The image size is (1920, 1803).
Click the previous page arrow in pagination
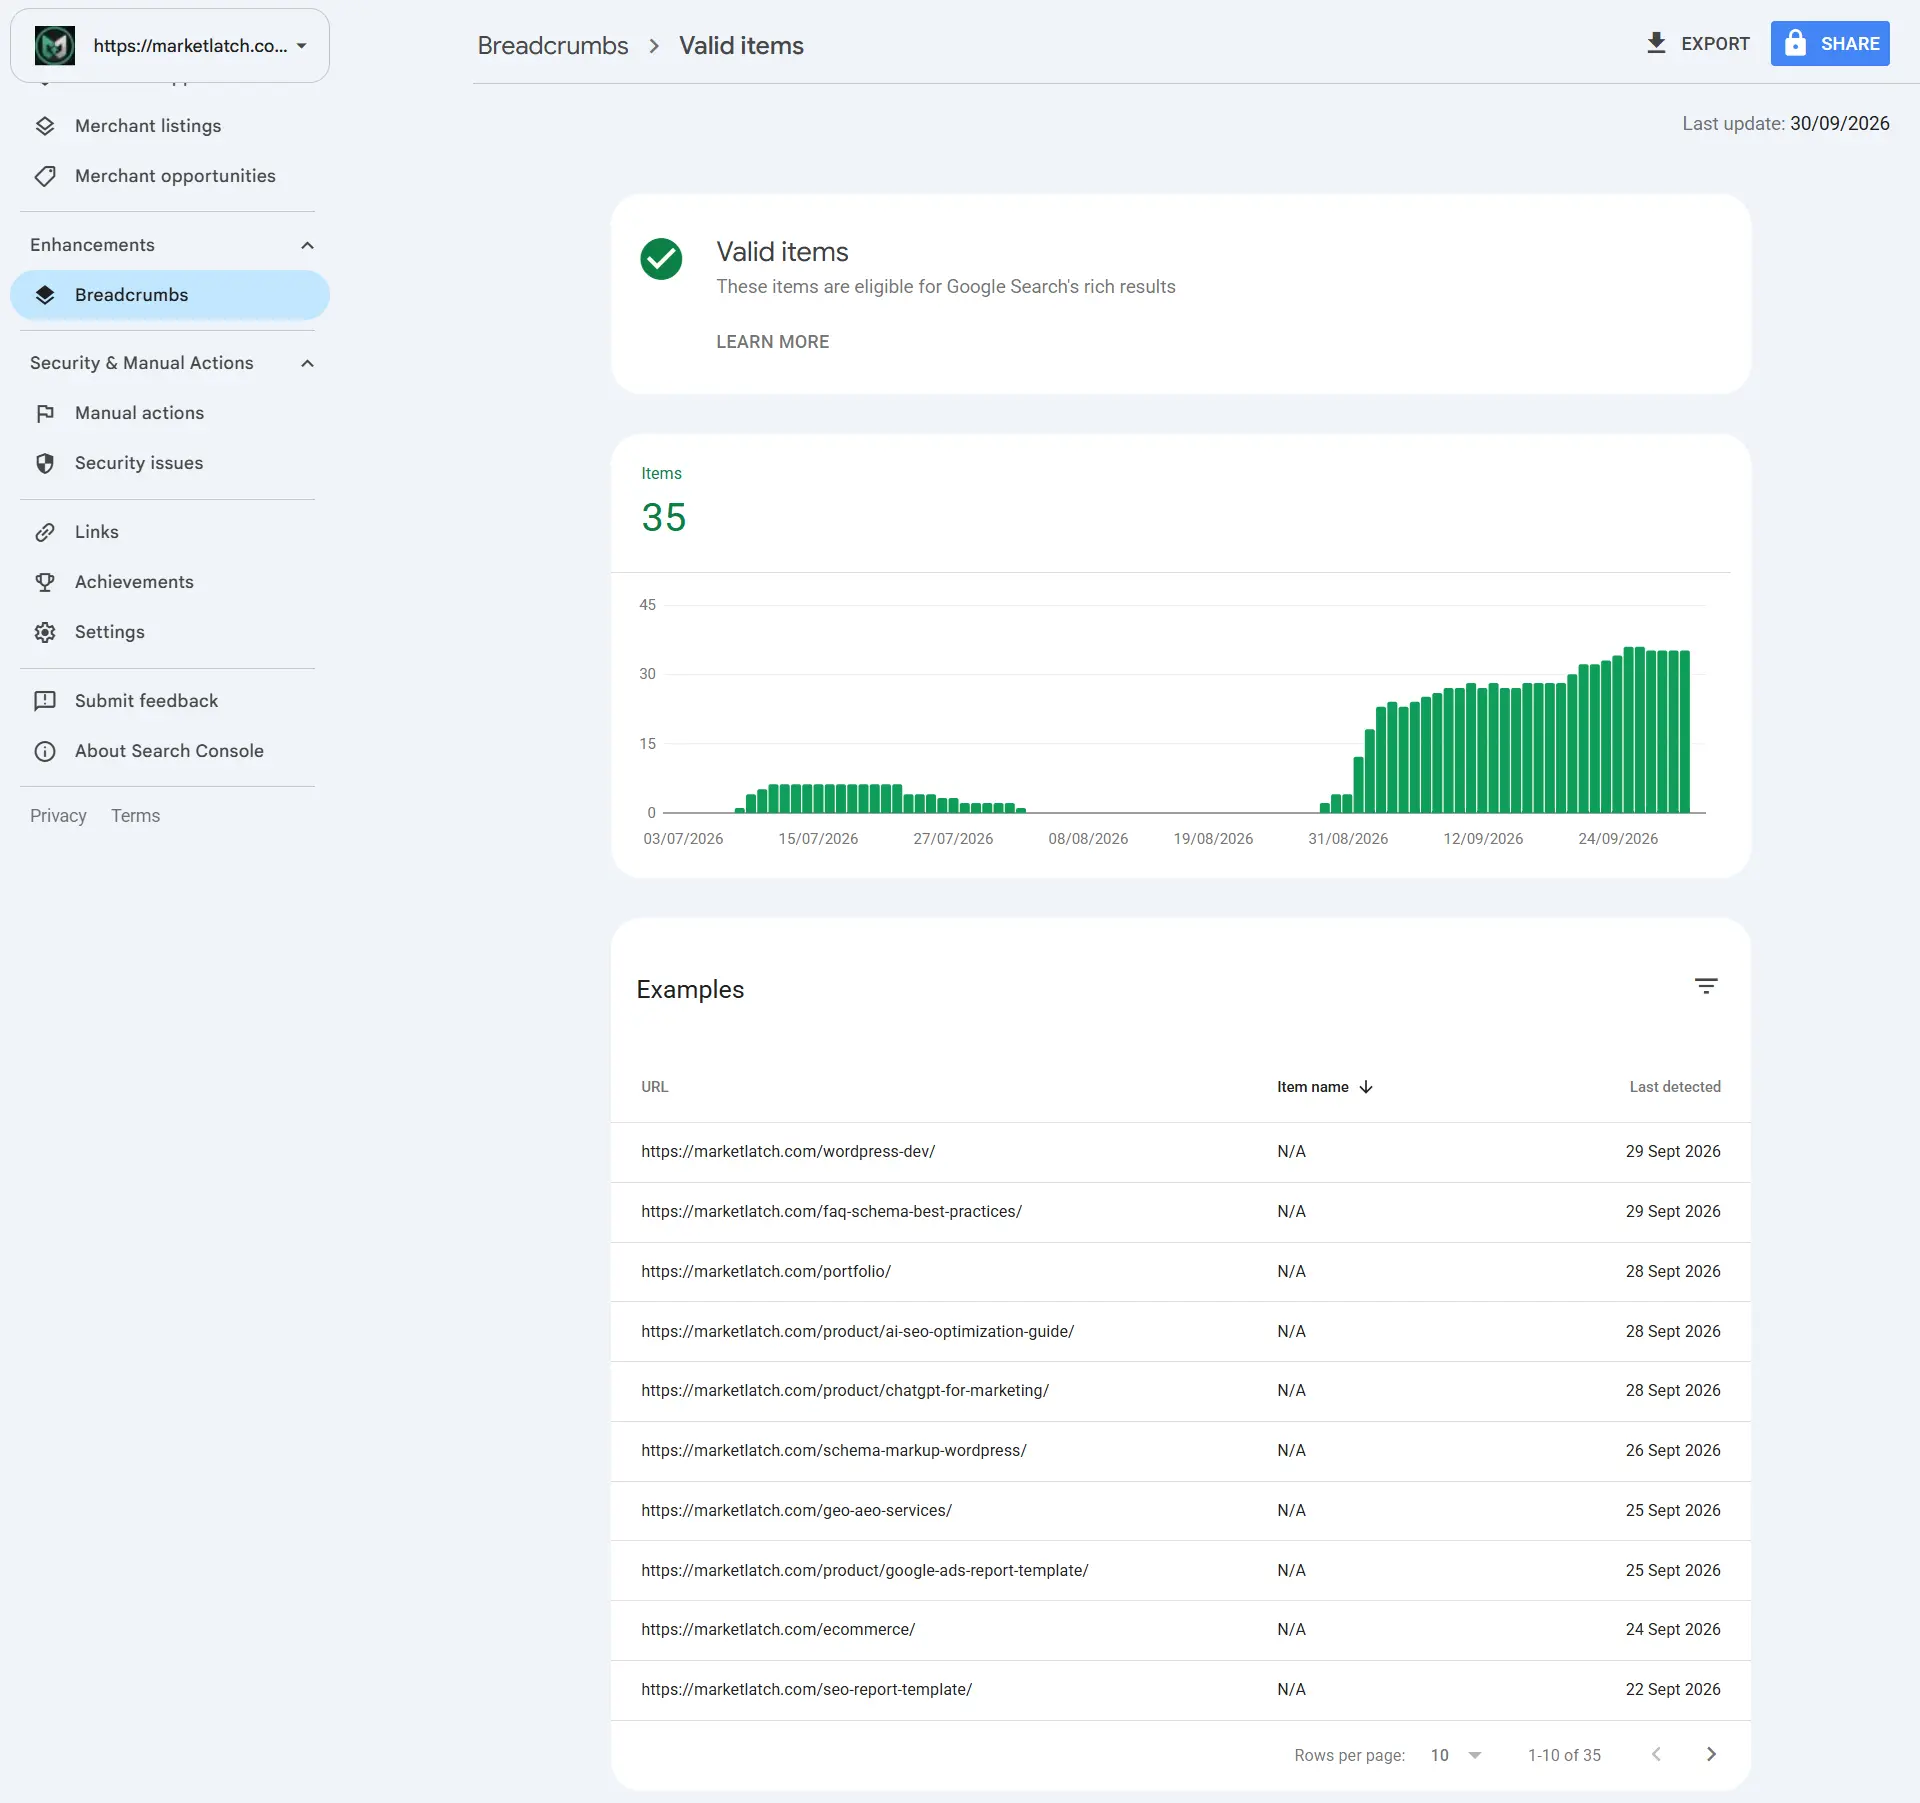[1657, 1754]
